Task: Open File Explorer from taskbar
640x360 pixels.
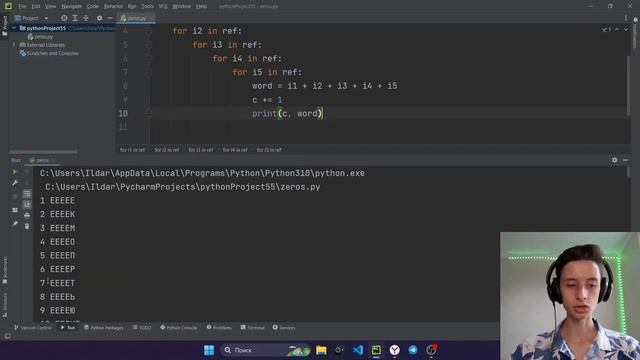Action: click(321, 350)
